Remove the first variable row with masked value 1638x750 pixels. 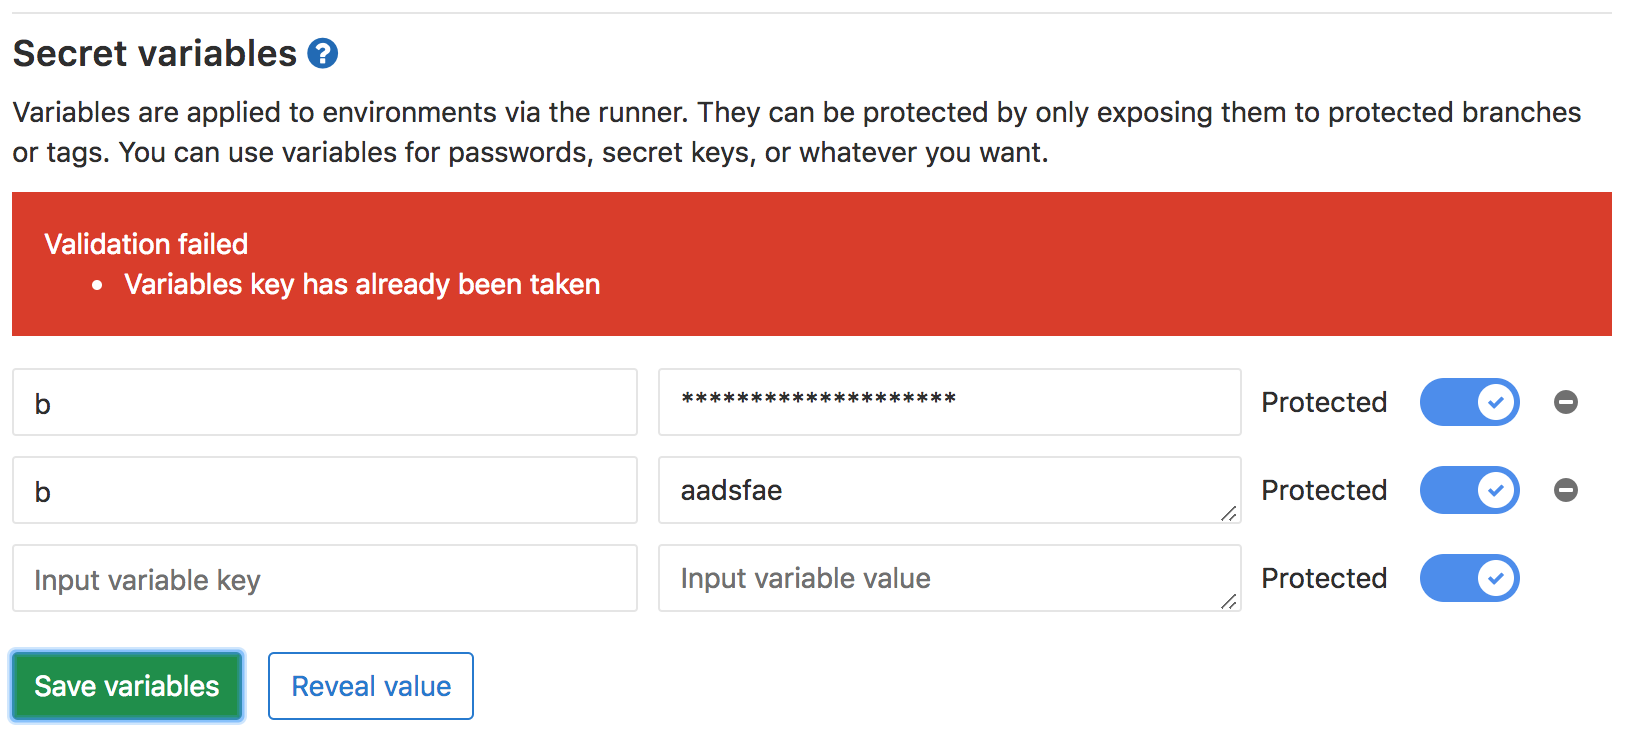(x=1565, y=402)
